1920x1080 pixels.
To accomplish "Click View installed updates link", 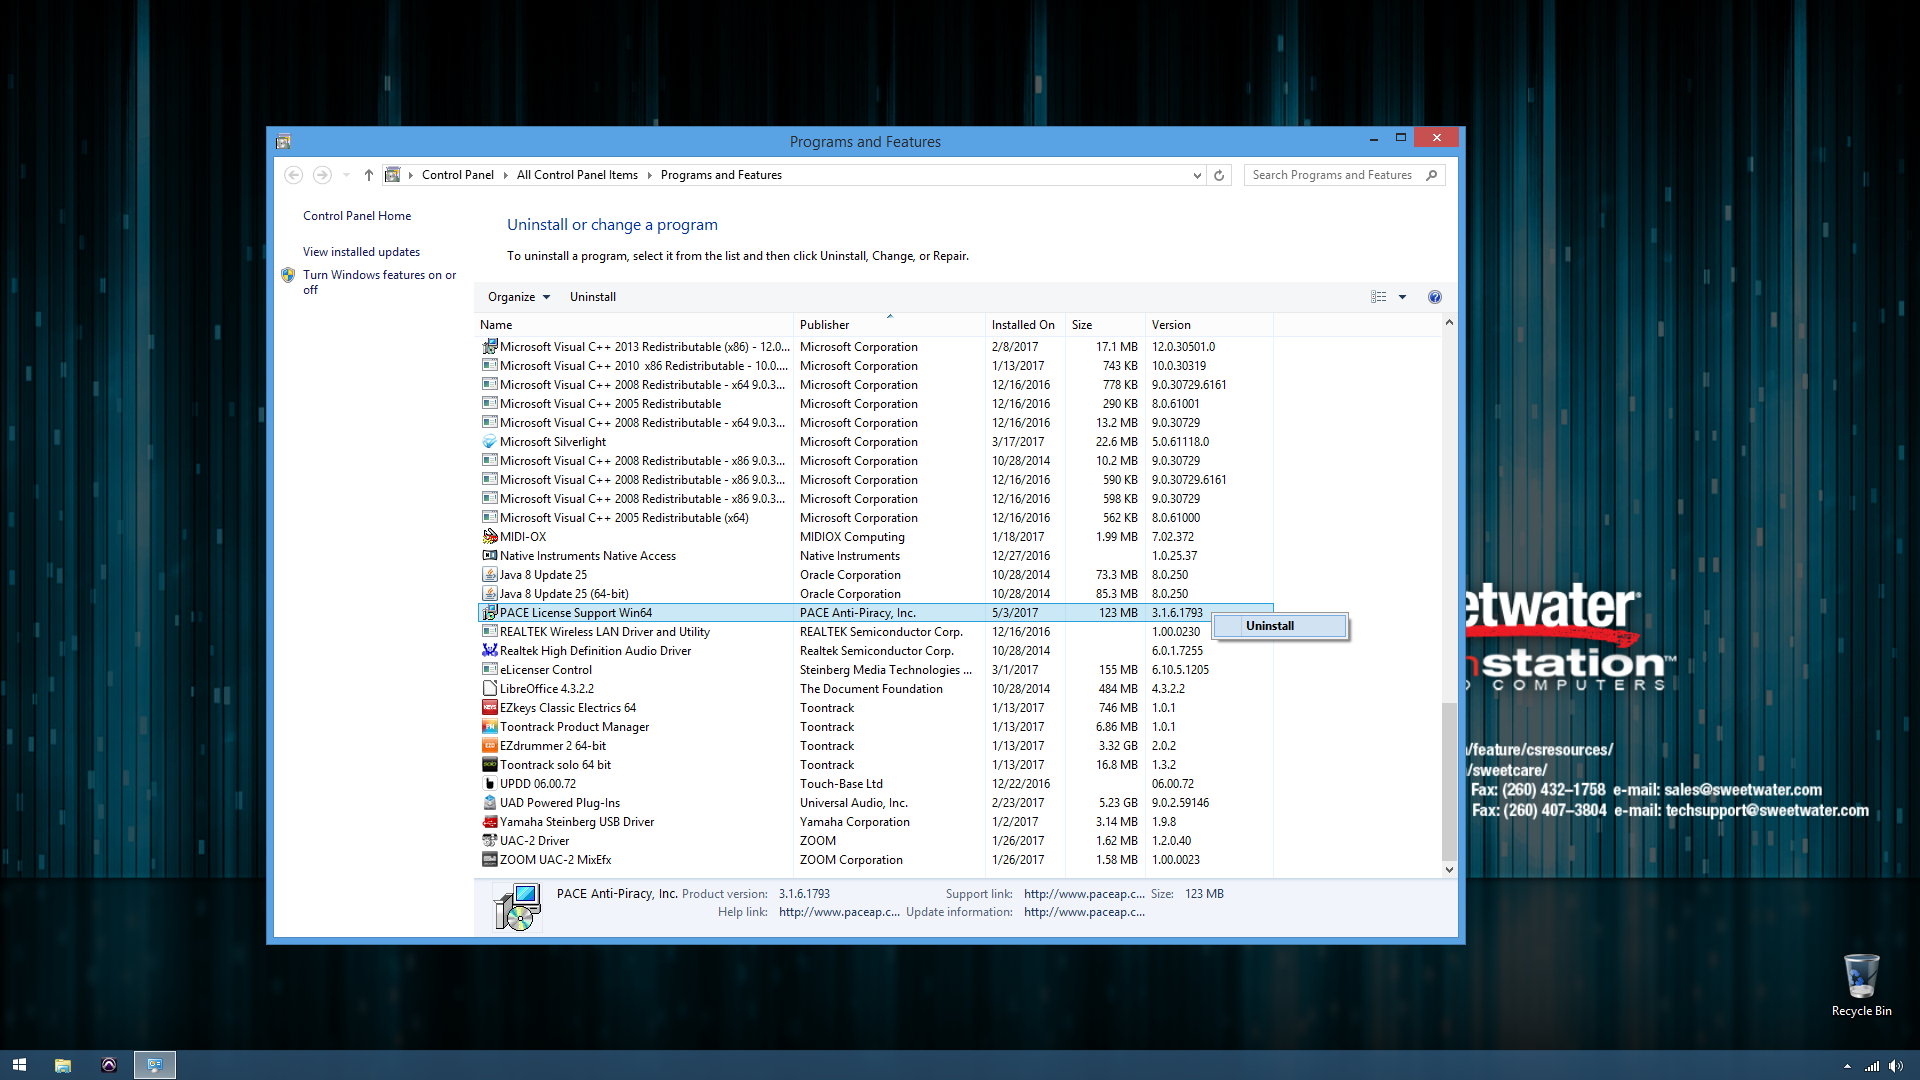I will point(361,251).
